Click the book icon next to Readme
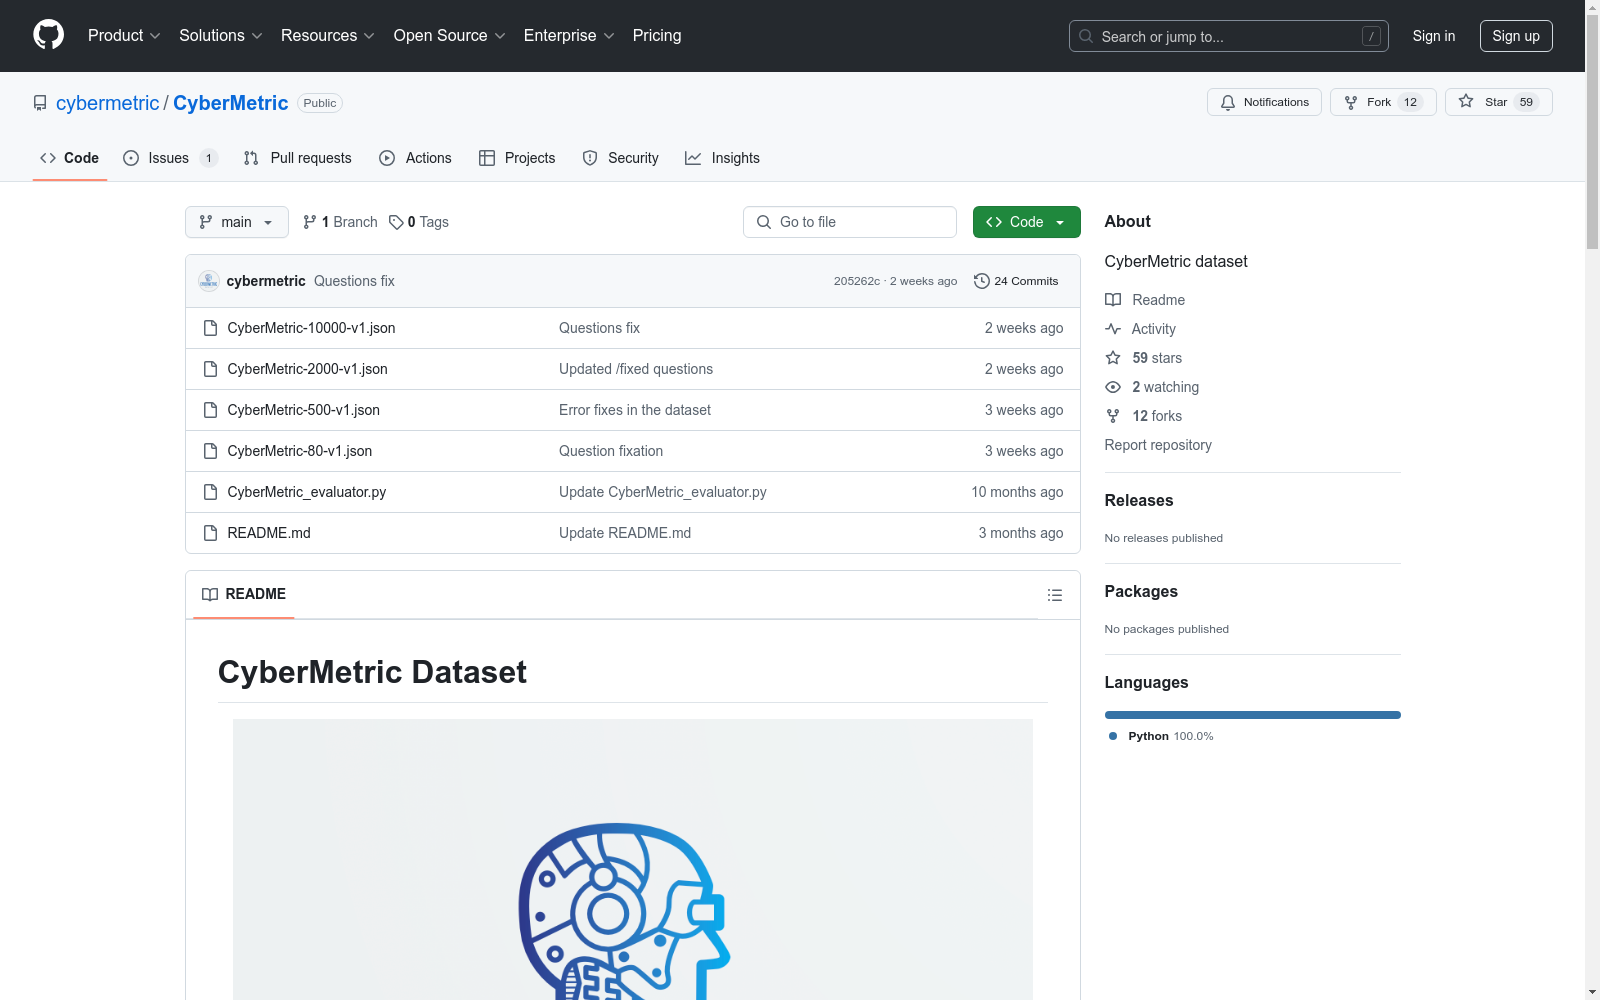 coord(1113,300)
